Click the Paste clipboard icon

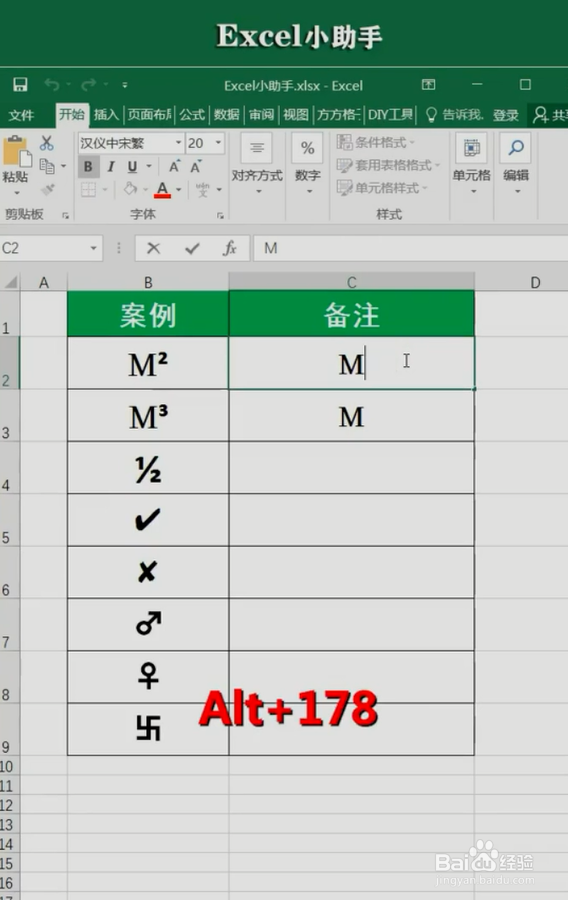[17, 152]
